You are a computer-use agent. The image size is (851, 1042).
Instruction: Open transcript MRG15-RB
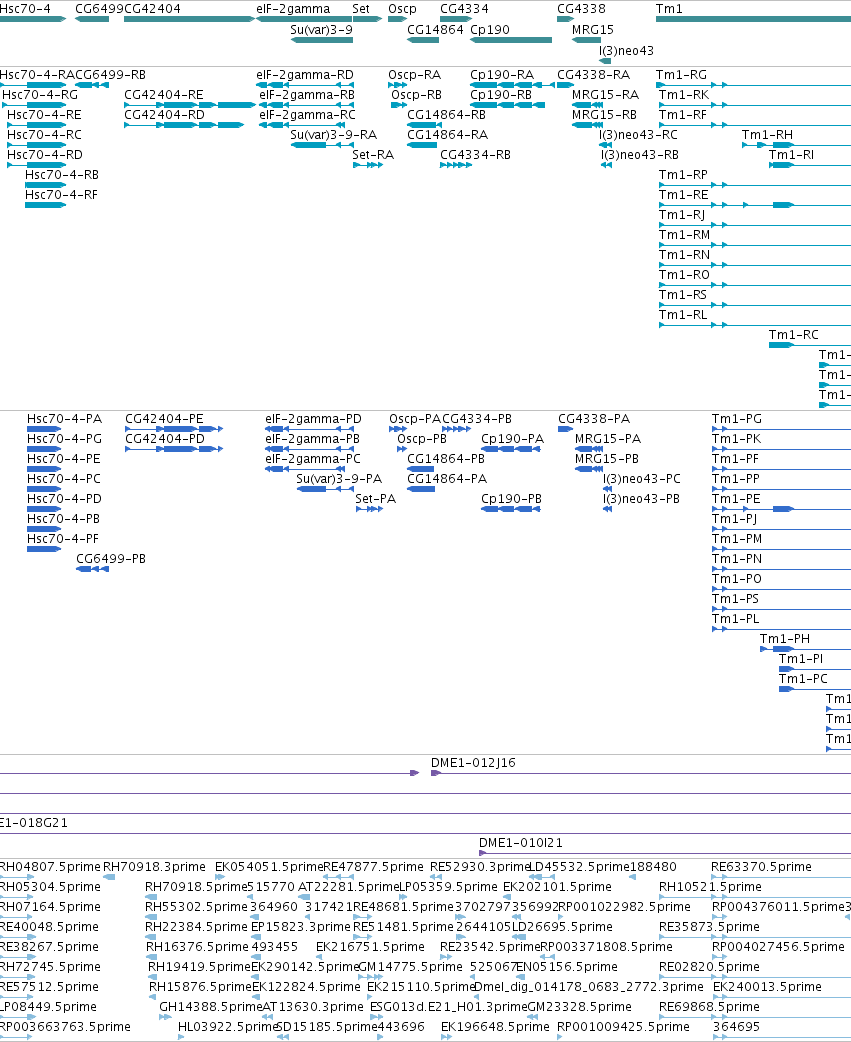605,114
